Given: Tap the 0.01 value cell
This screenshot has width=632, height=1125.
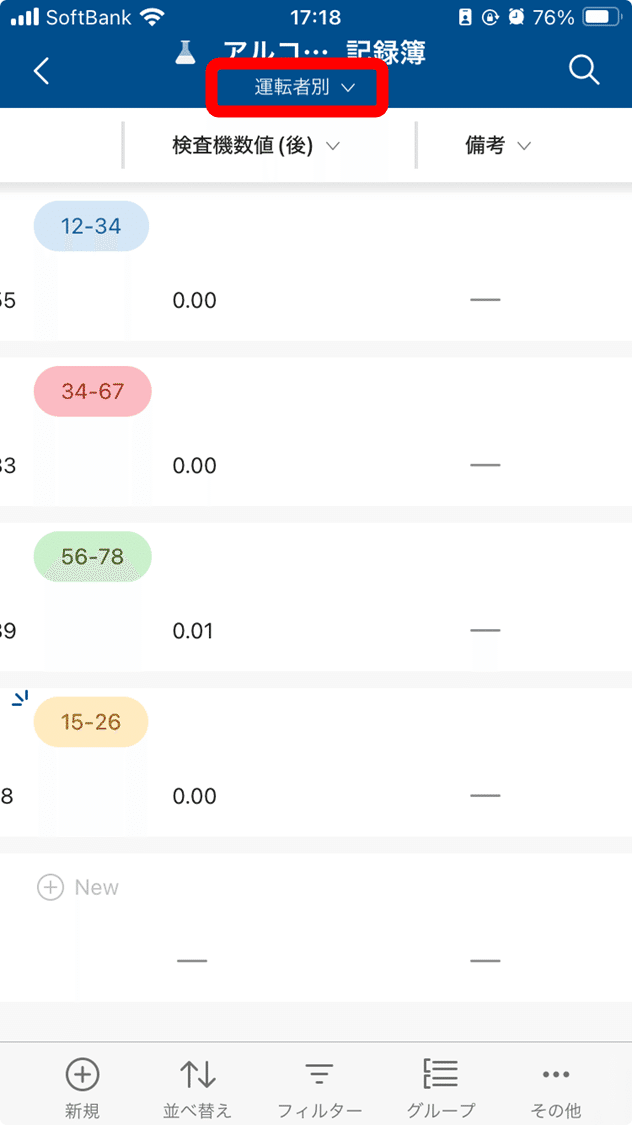Looking at the screenshot, I should pyautogui.click(x=194, y=631).
